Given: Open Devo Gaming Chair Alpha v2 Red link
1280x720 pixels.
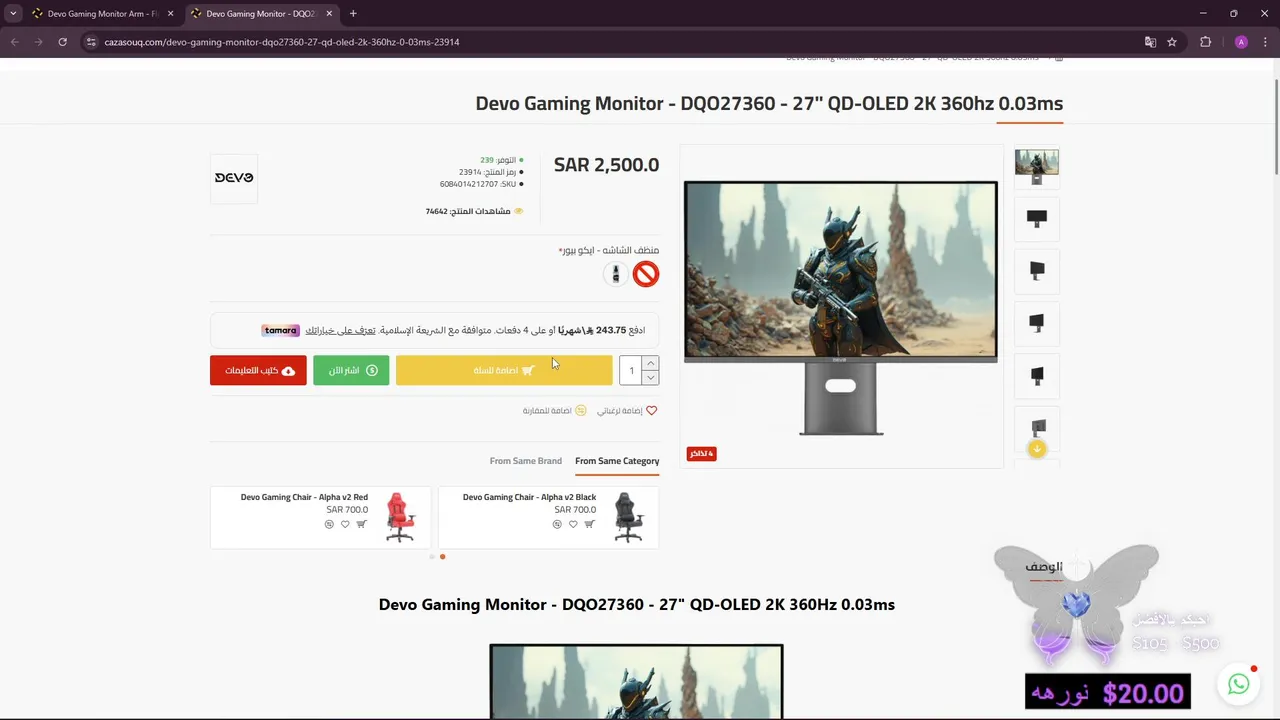Looking at the screenshot, I should coord(304,497).
